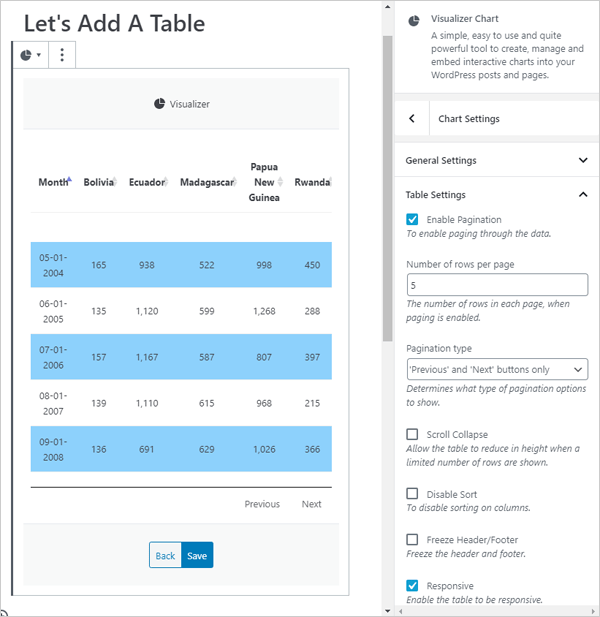Tick the Freeze Header/Footer checkbox
Image resolution: width=600 pixels, height=617 pixels.
click(412, 539)
